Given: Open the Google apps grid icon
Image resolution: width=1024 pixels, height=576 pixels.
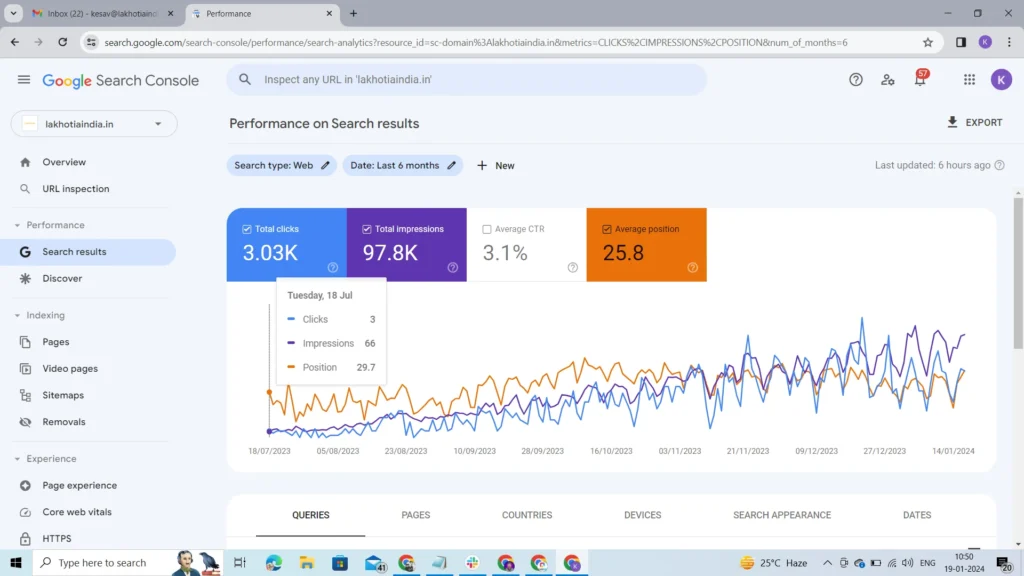Looking at the screenshot, I should [x=969, y=80].
